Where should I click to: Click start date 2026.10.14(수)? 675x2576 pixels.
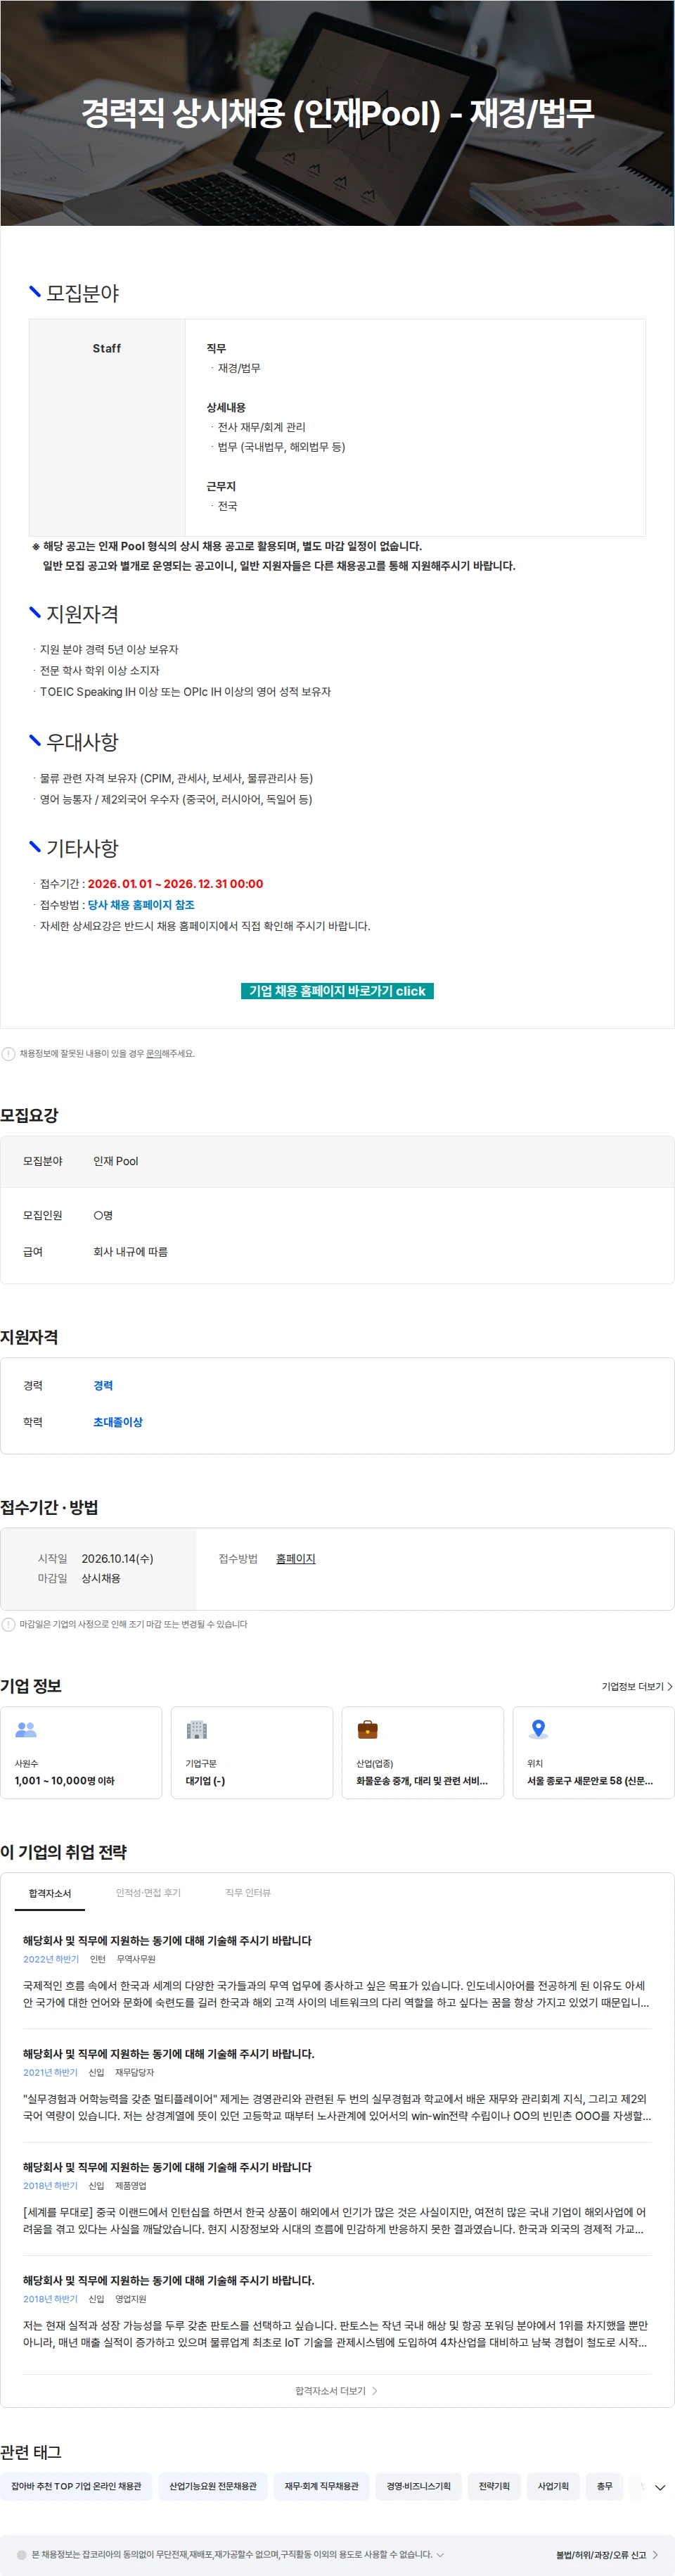tap(117, 1559)
